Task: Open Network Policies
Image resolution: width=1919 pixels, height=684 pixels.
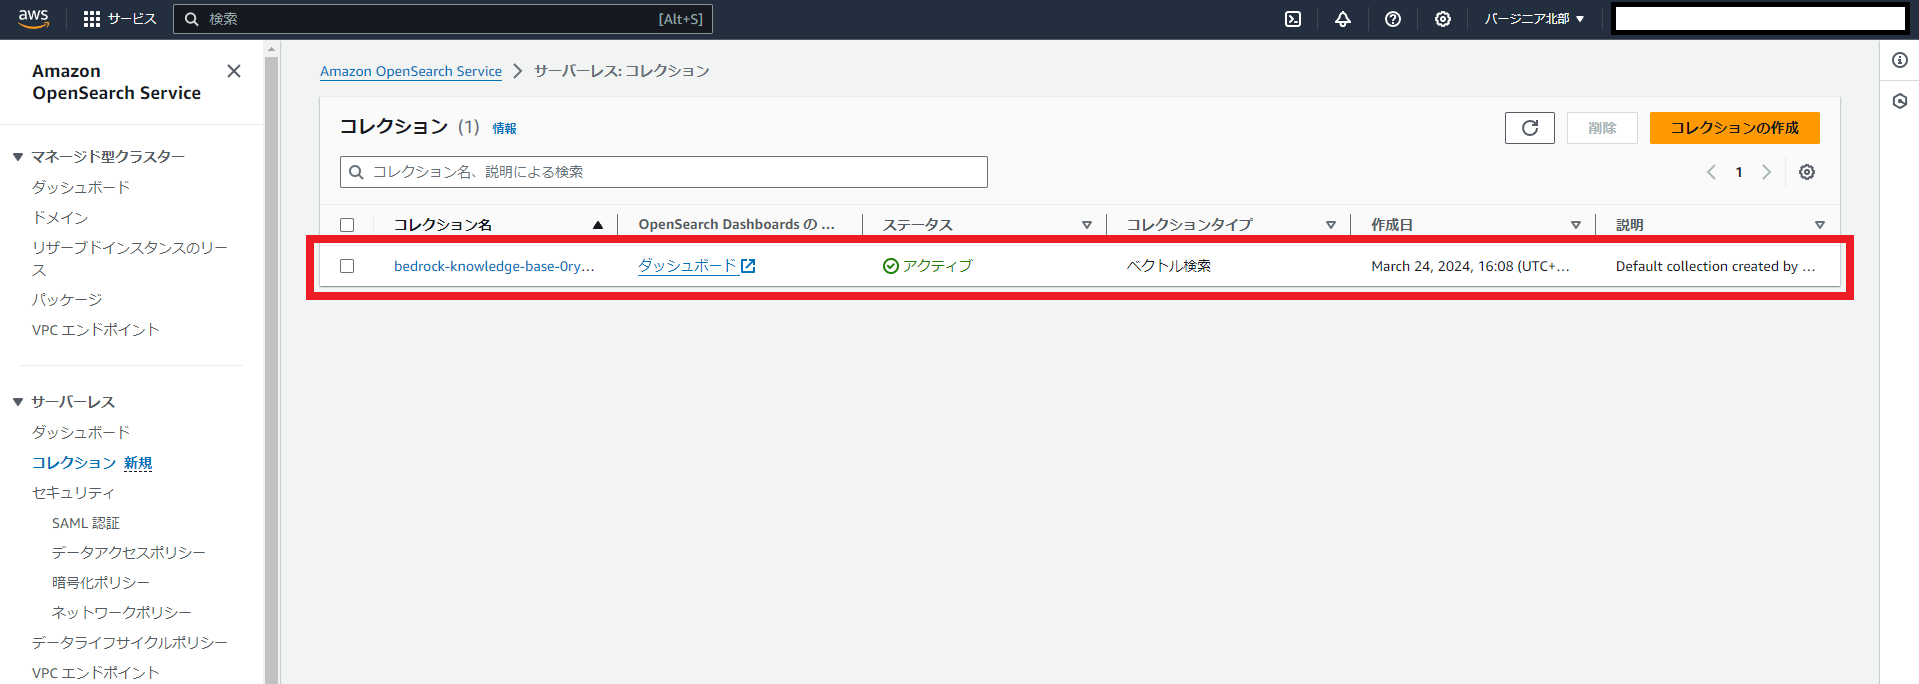Action: 122,612
